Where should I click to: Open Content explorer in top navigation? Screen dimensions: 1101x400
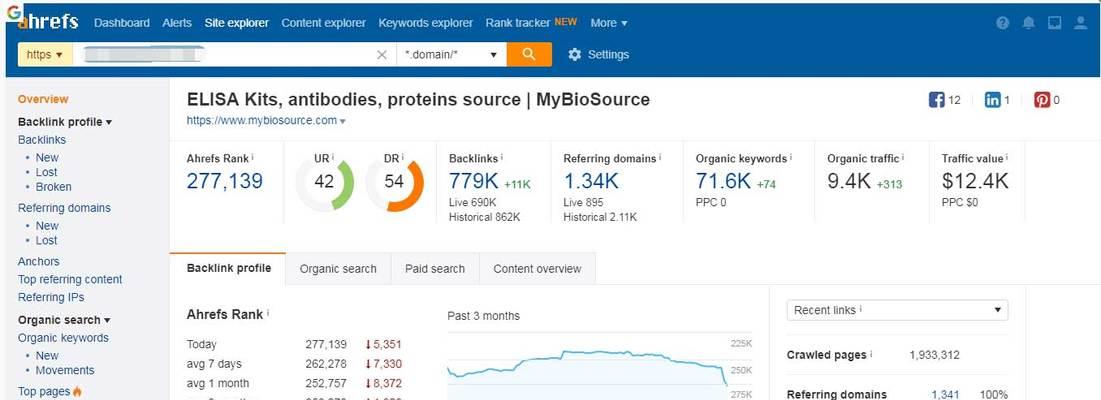[x=324, y=22]
